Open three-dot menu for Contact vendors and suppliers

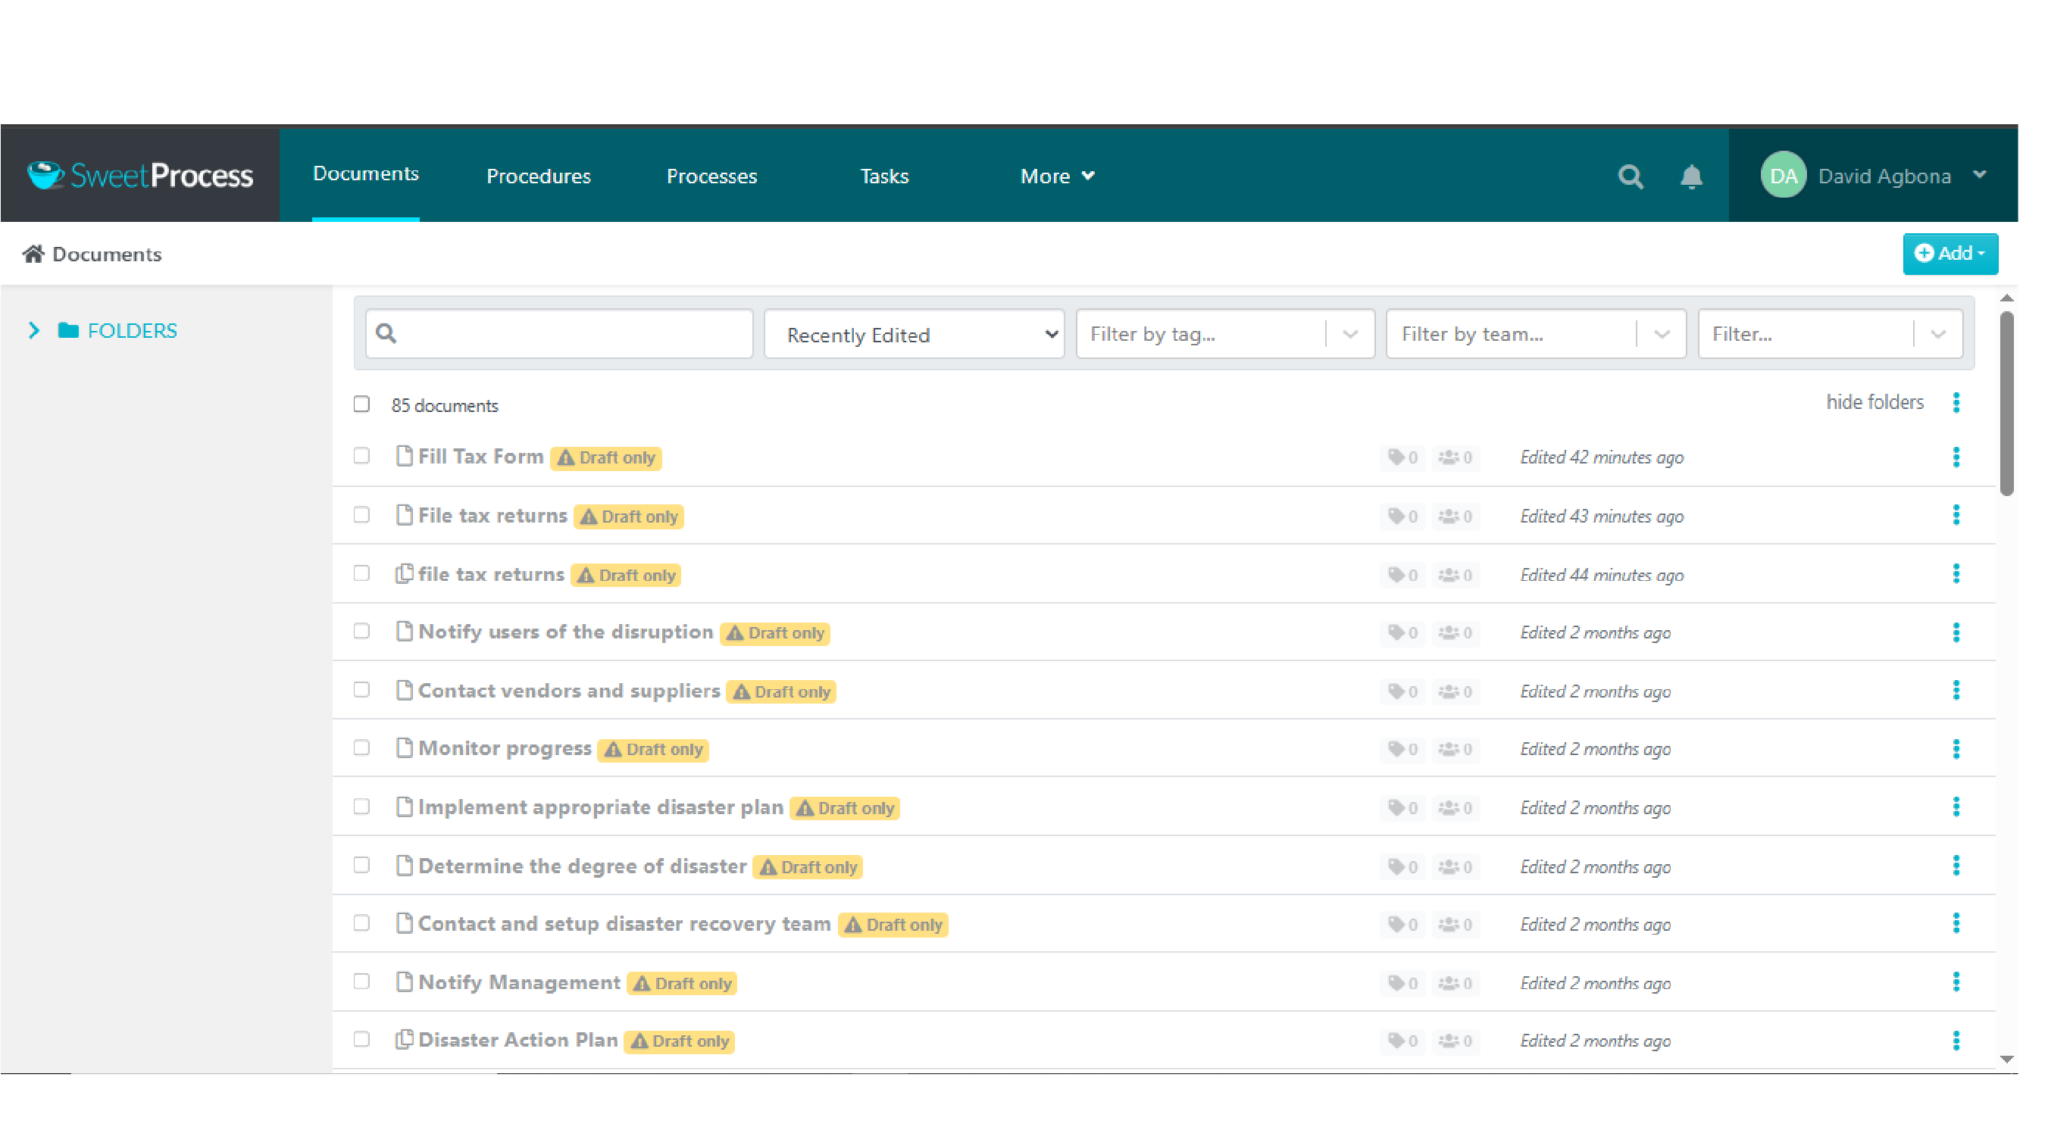1956,690
